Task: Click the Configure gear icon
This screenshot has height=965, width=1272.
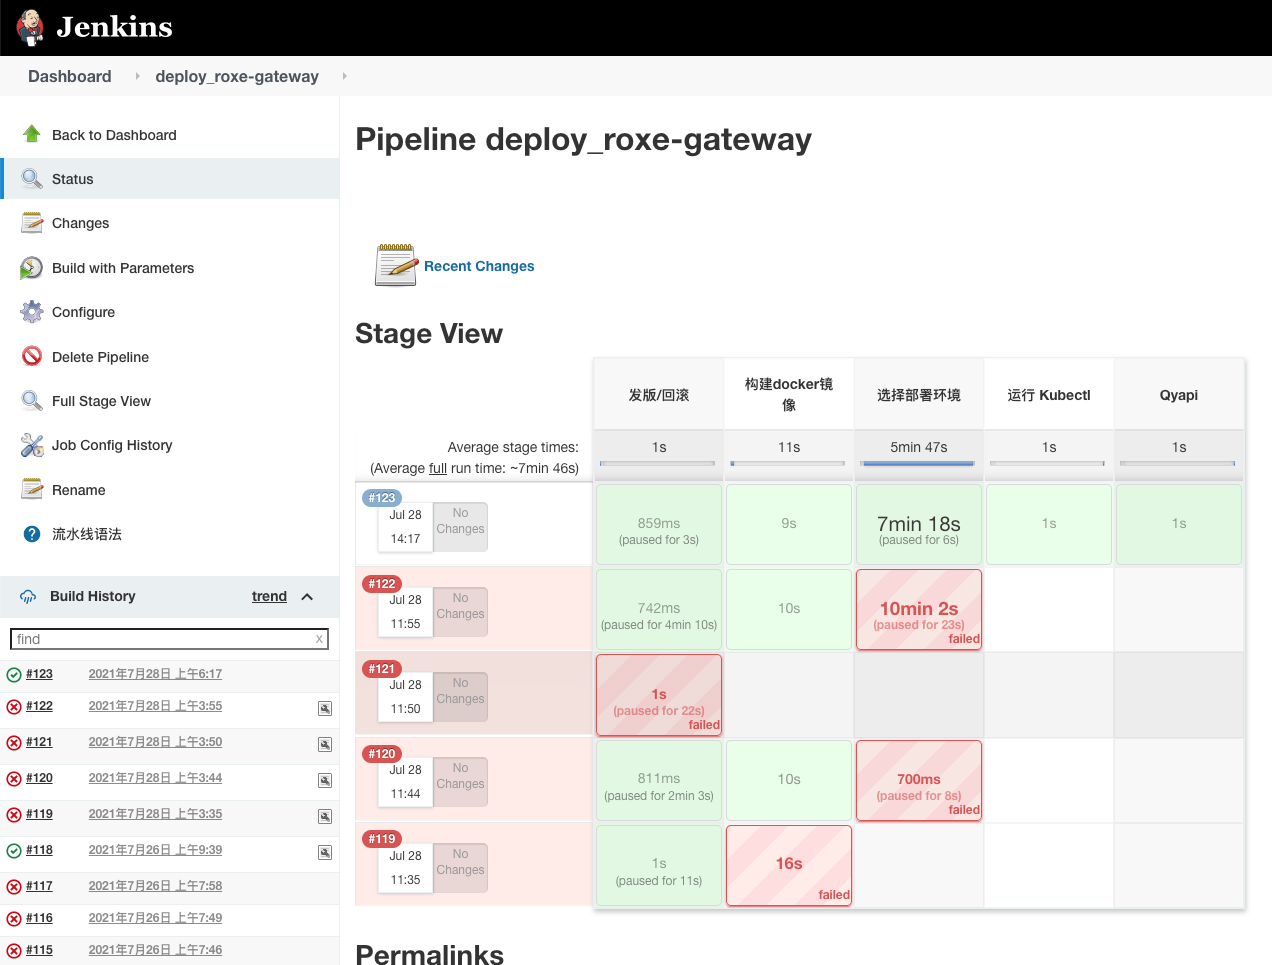Action: click(32, 312)
